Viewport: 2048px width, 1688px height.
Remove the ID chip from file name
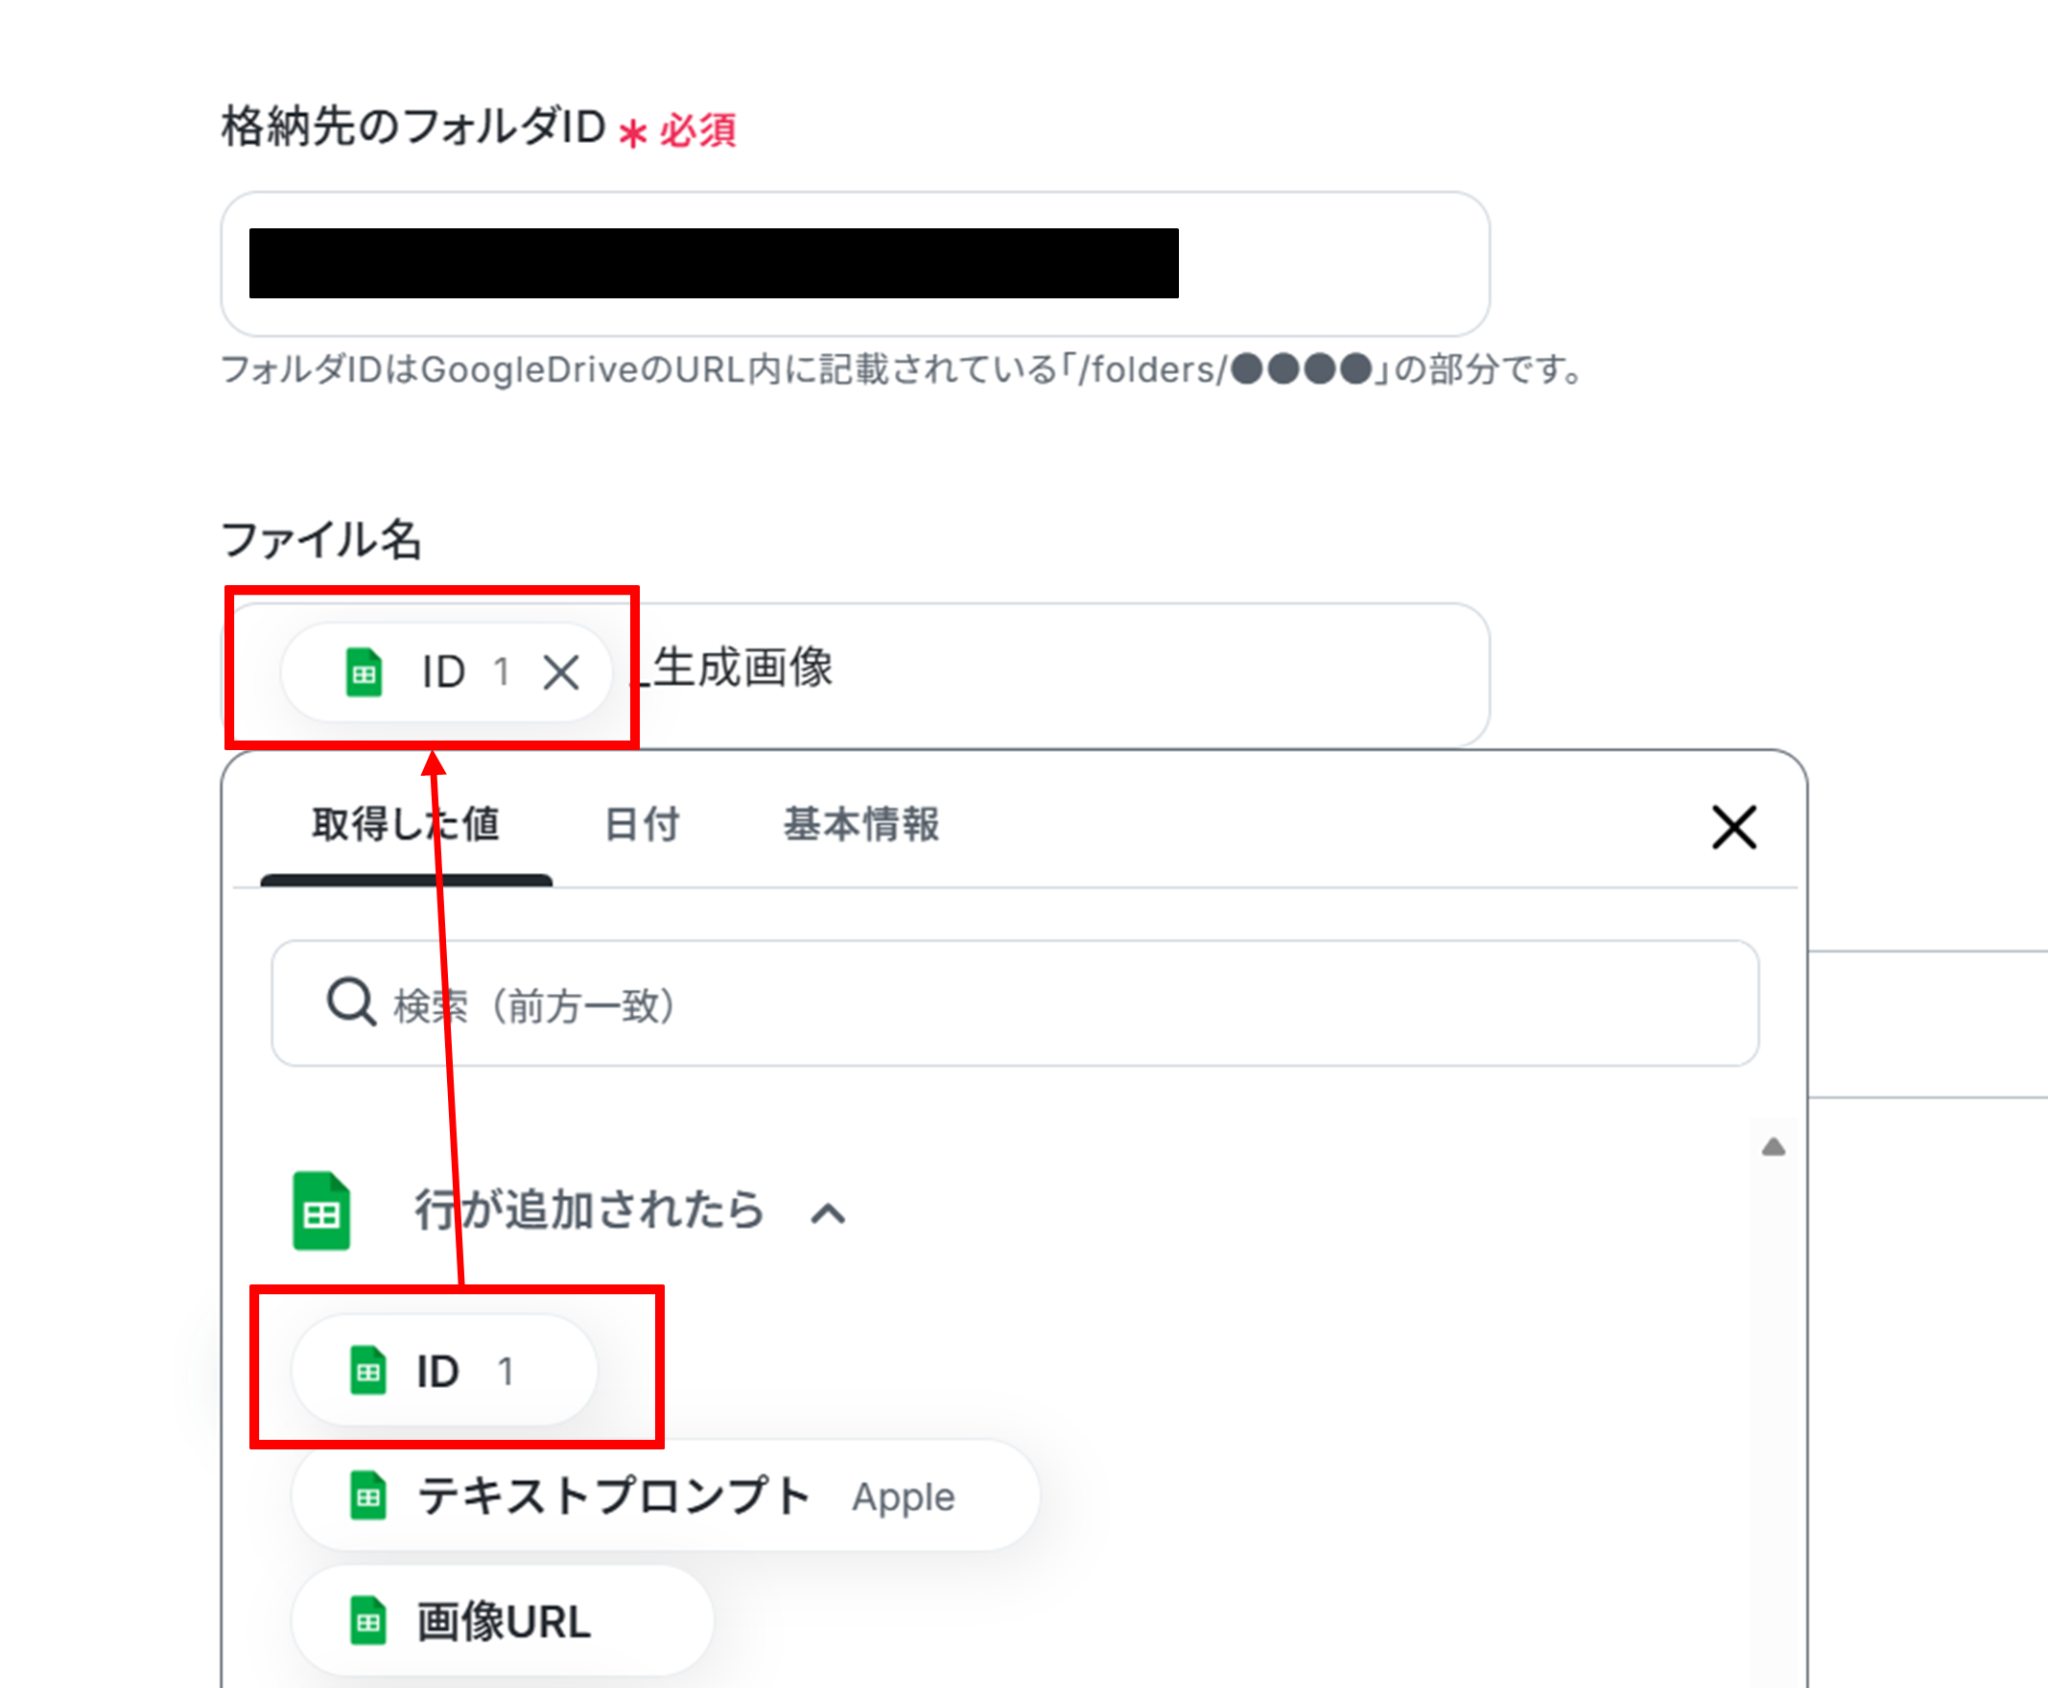pyautogui.click(x=561, y=672)
